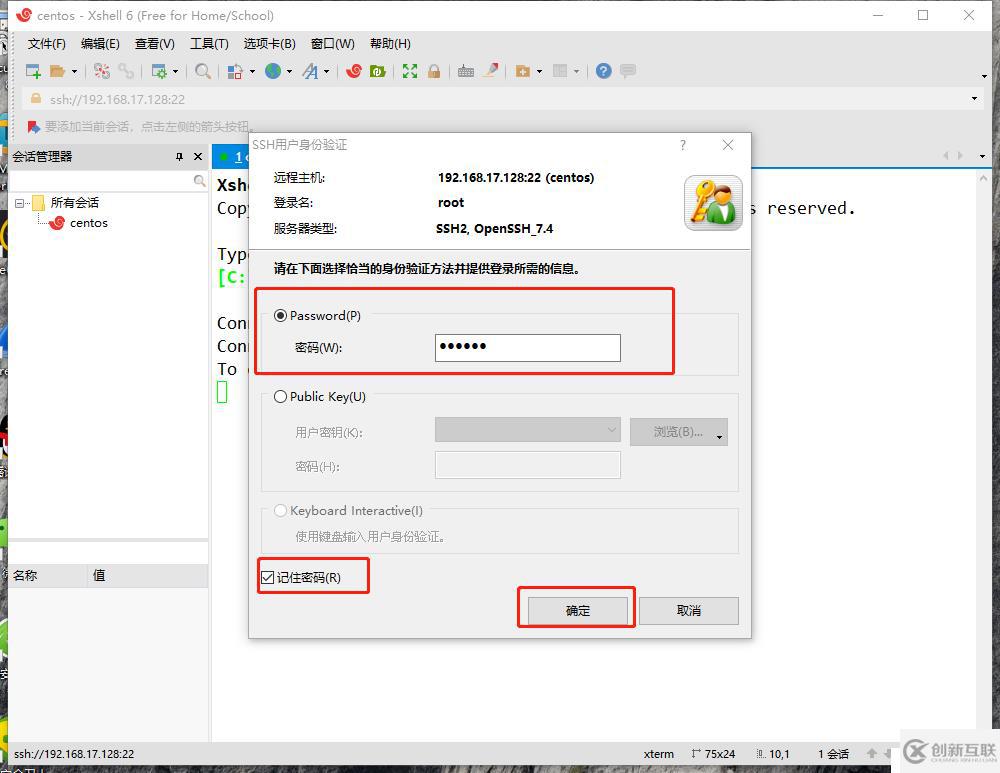Launch the red Xmanager swirl icon
Image resolution: width=1000 pixels, height=773 pixels.
coord(354,71)
